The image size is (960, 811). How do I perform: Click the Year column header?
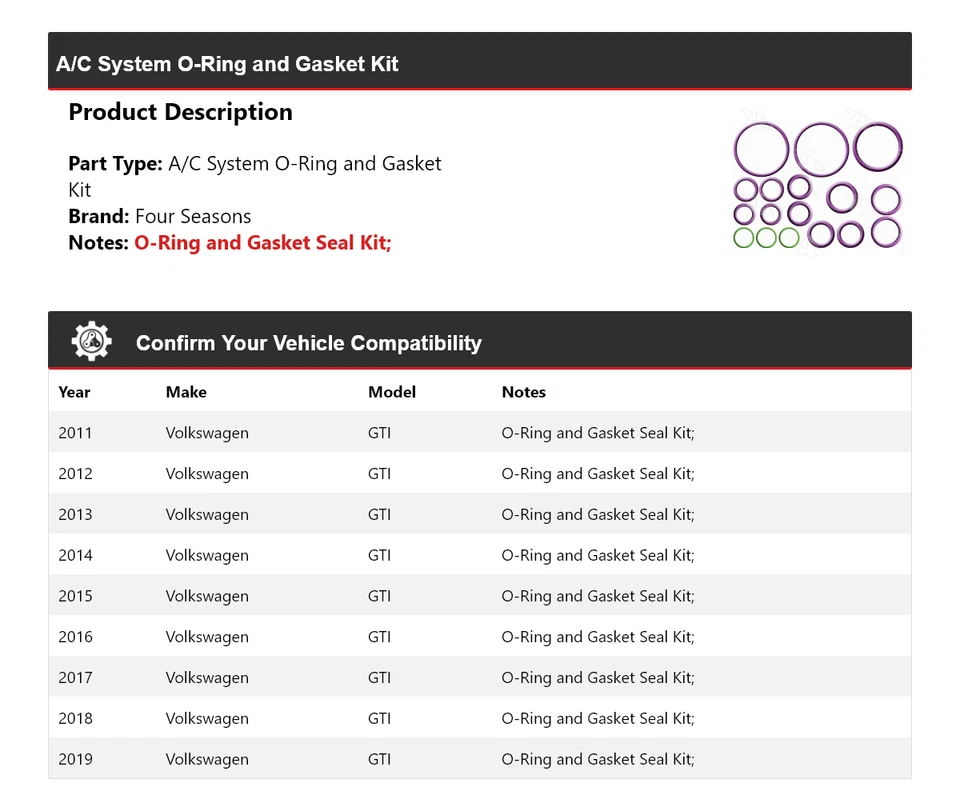pos(74,392)
